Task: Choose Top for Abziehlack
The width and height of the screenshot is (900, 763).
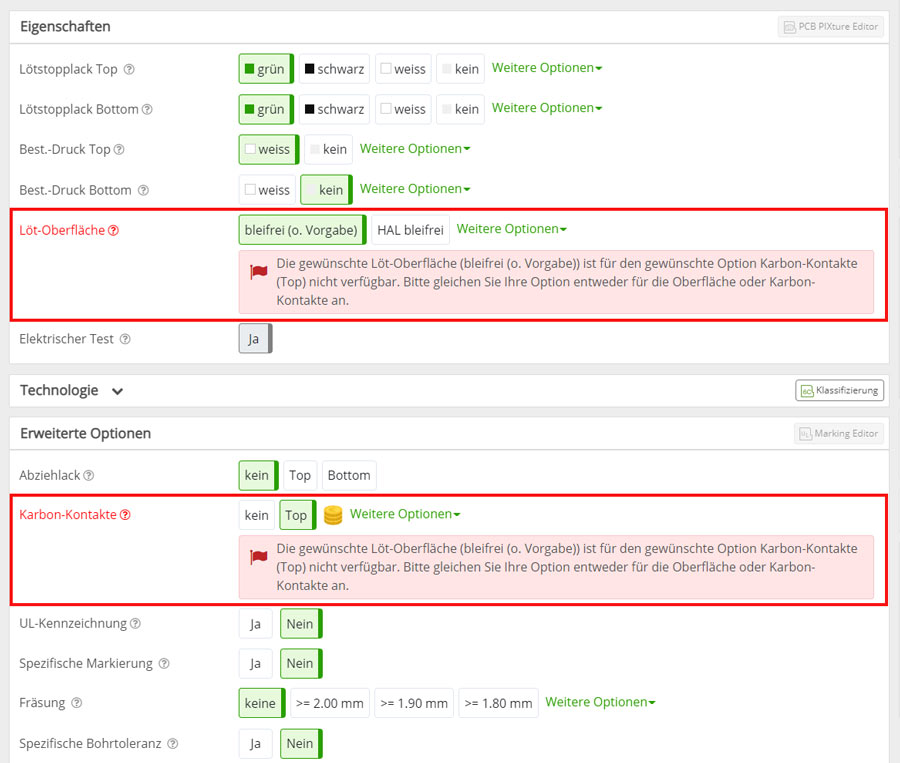Action: coord(299,475)
